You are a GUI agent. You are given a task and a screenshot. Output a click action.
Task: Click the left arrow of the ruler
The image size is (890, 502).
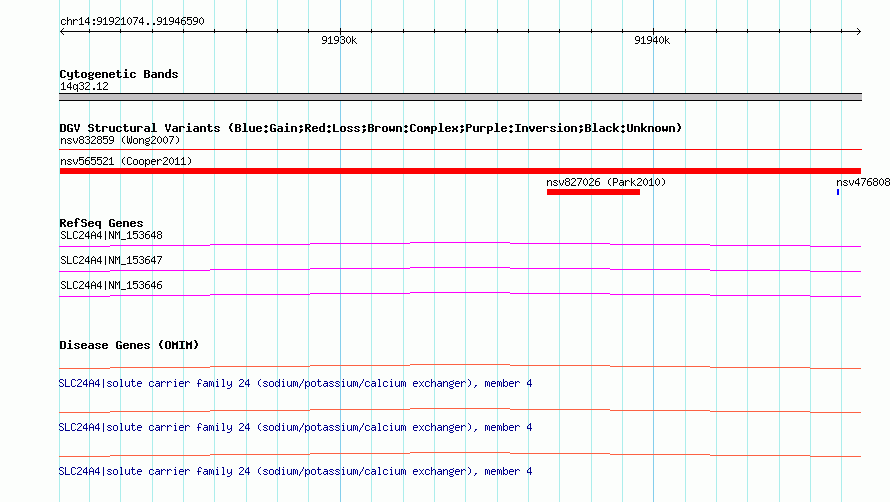coord(62,31)
